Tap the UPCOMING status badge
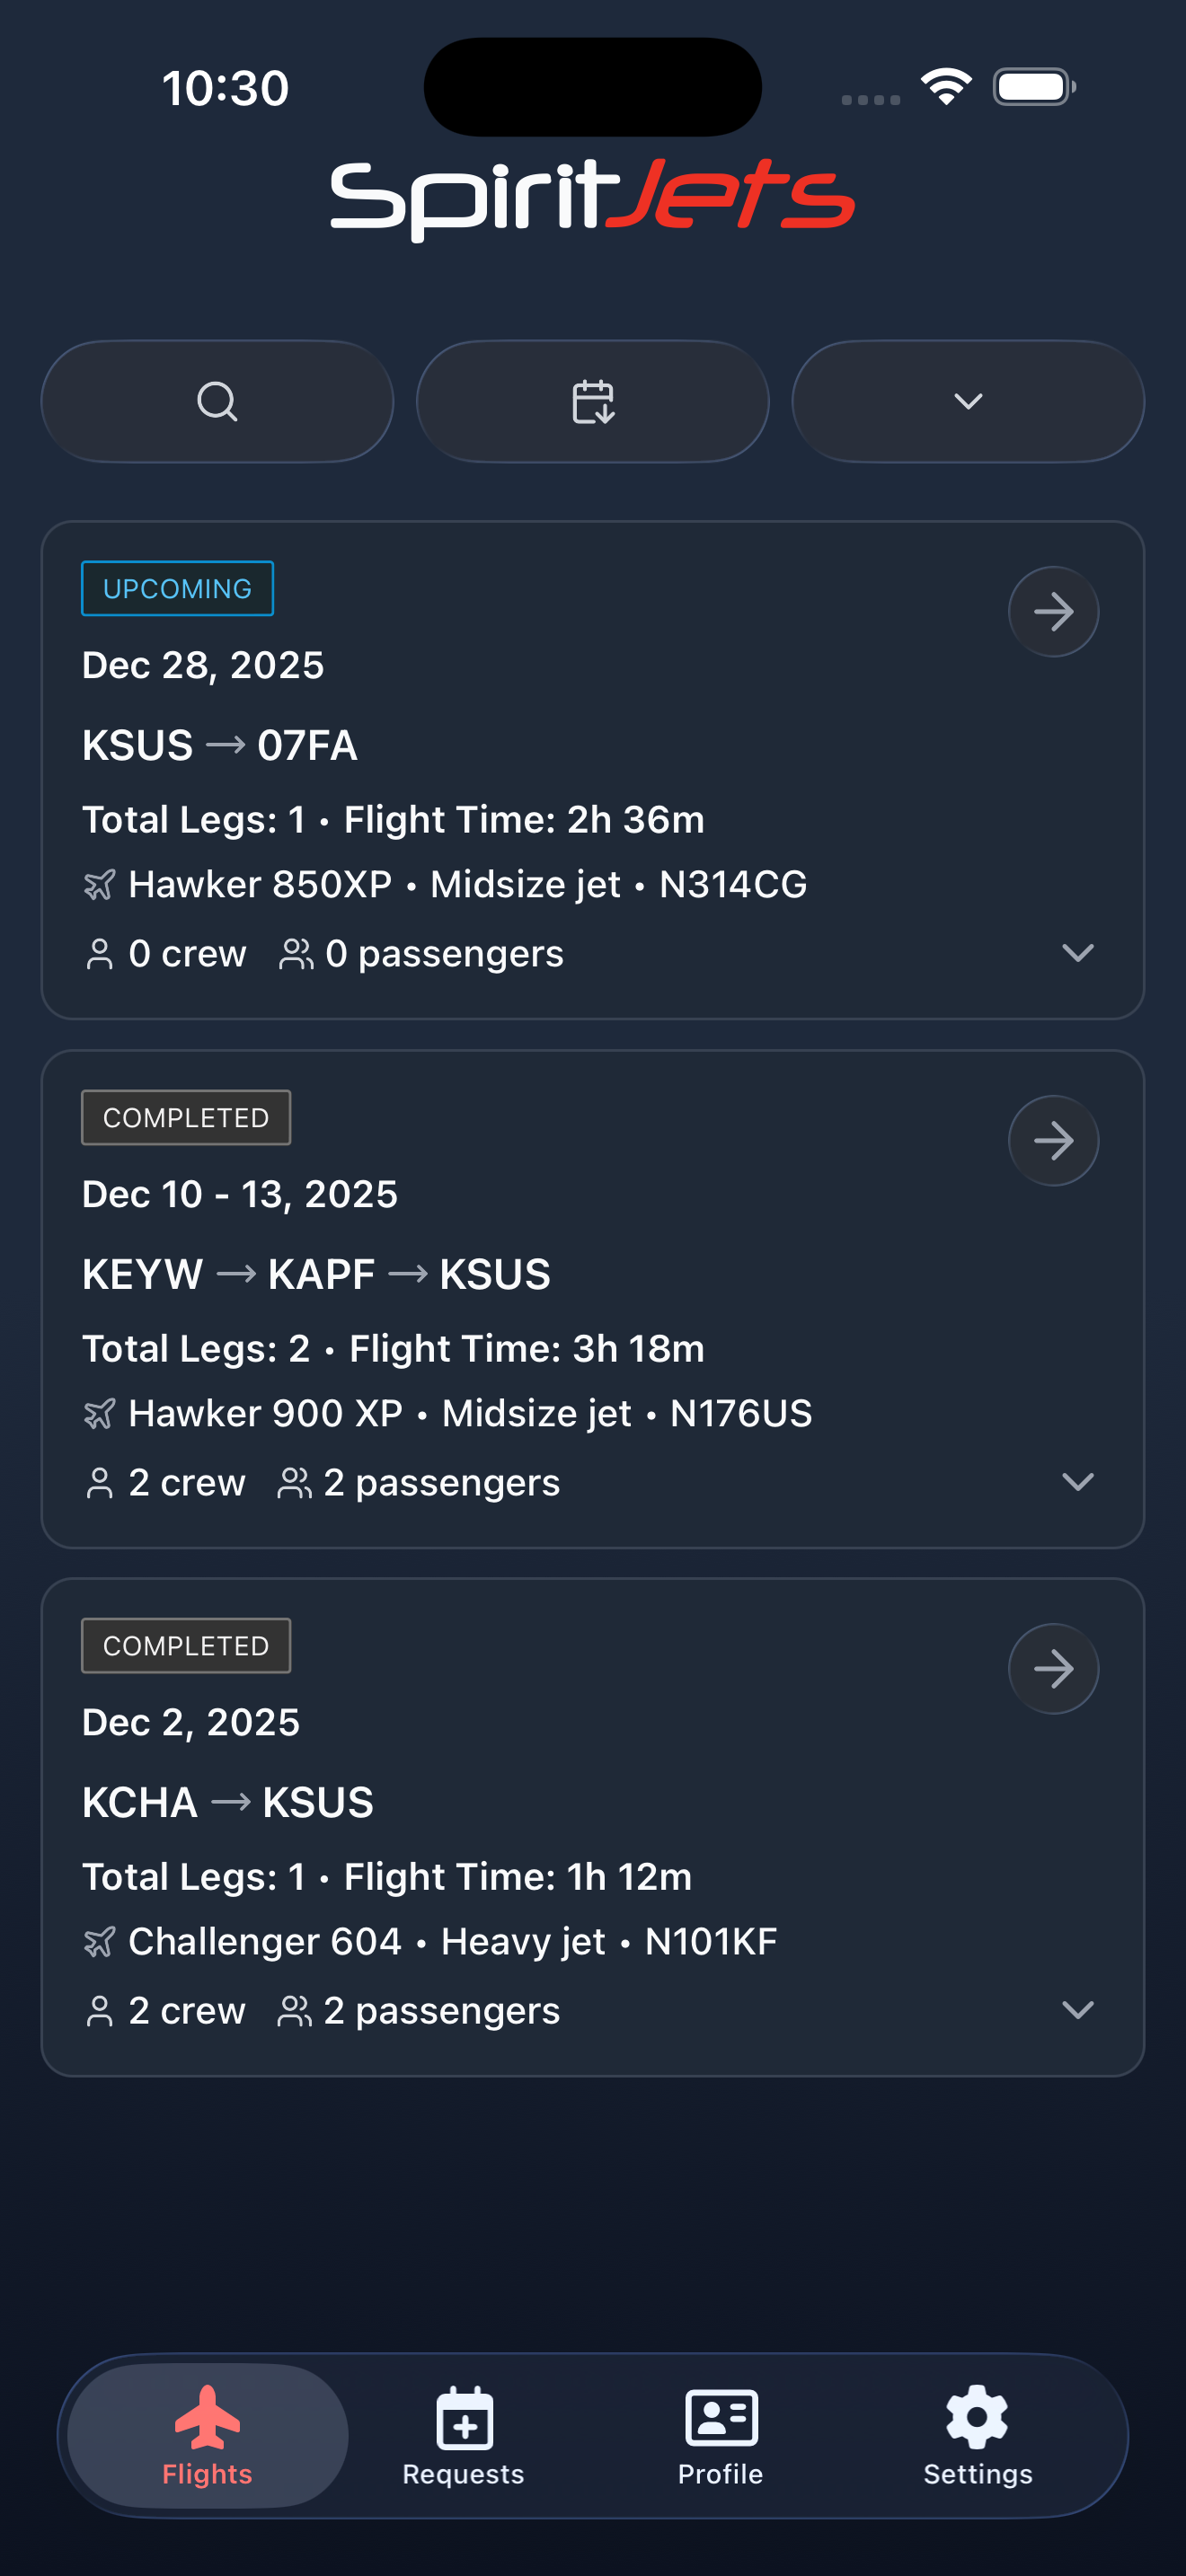The width and height of the screenshot is (1186, 2576). tap(177, 588)
